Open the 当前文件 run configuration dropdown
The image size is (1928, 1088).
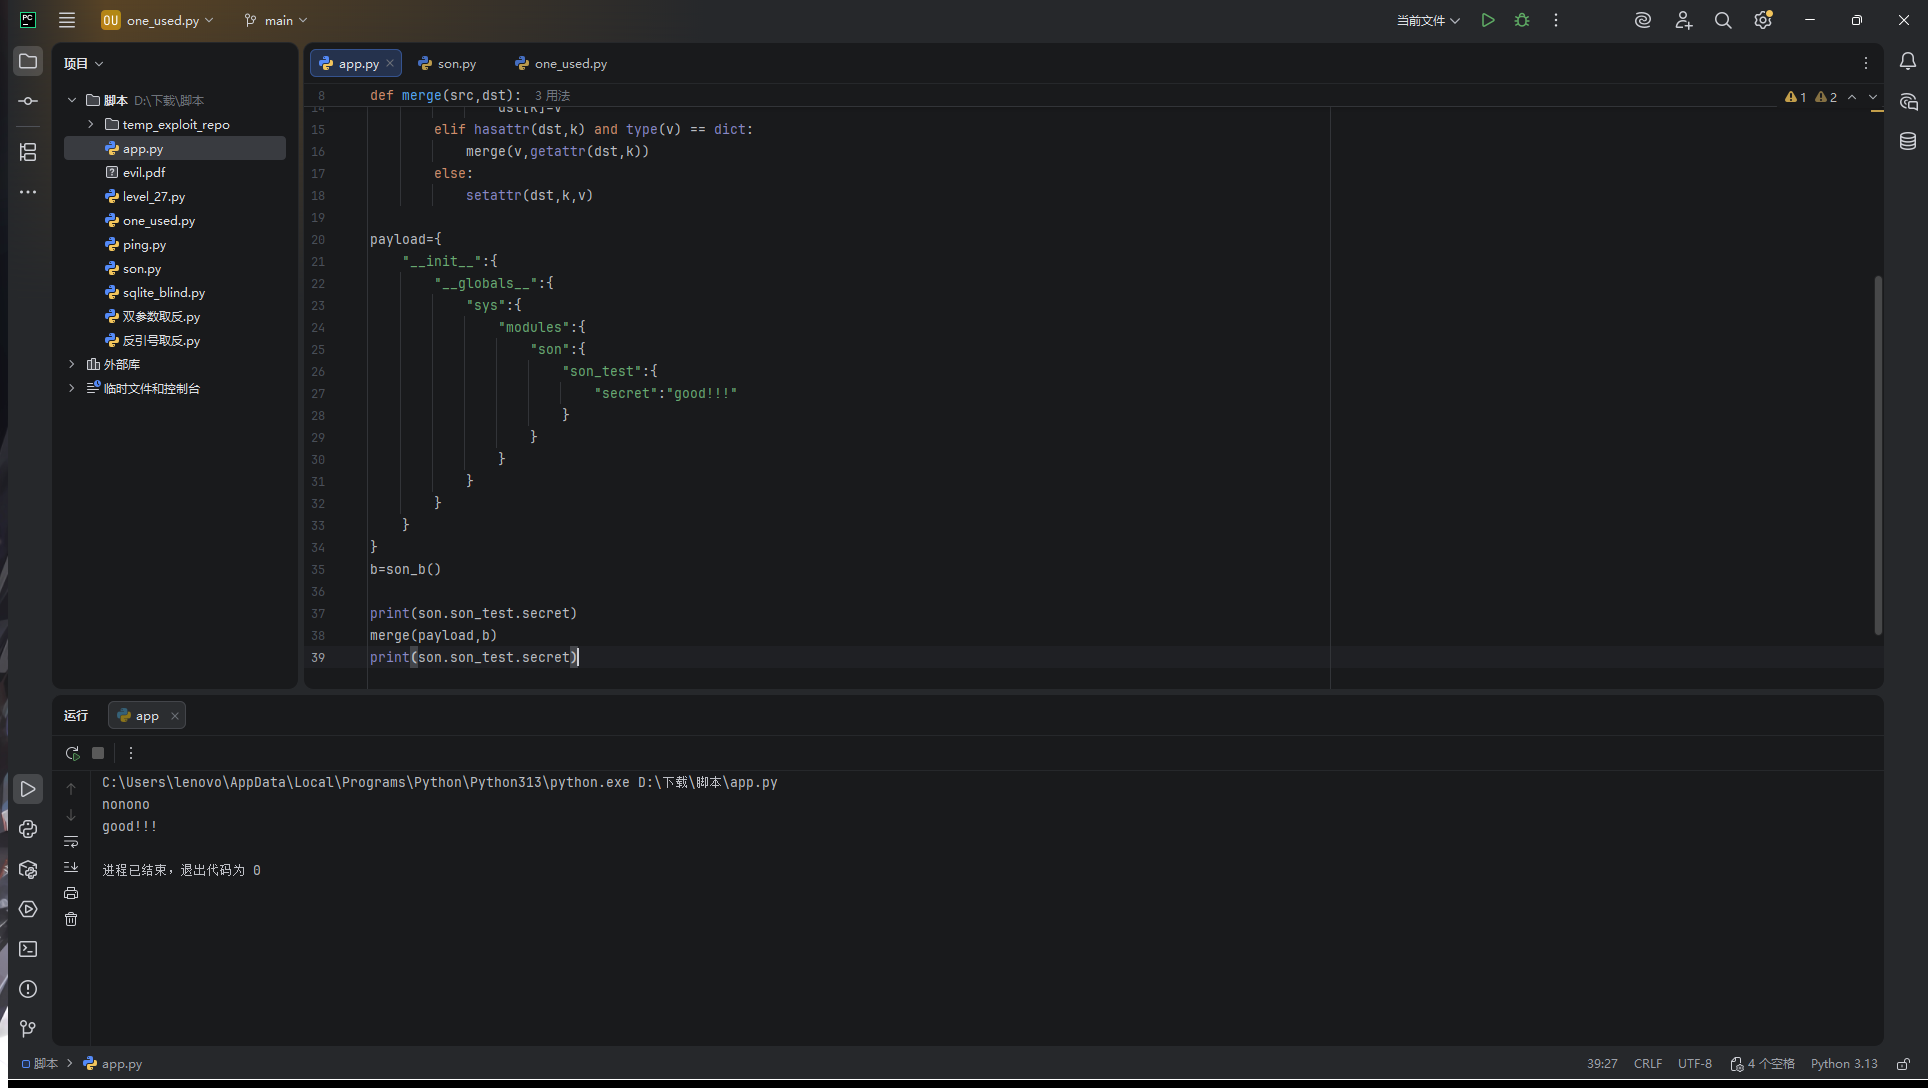1428,20
